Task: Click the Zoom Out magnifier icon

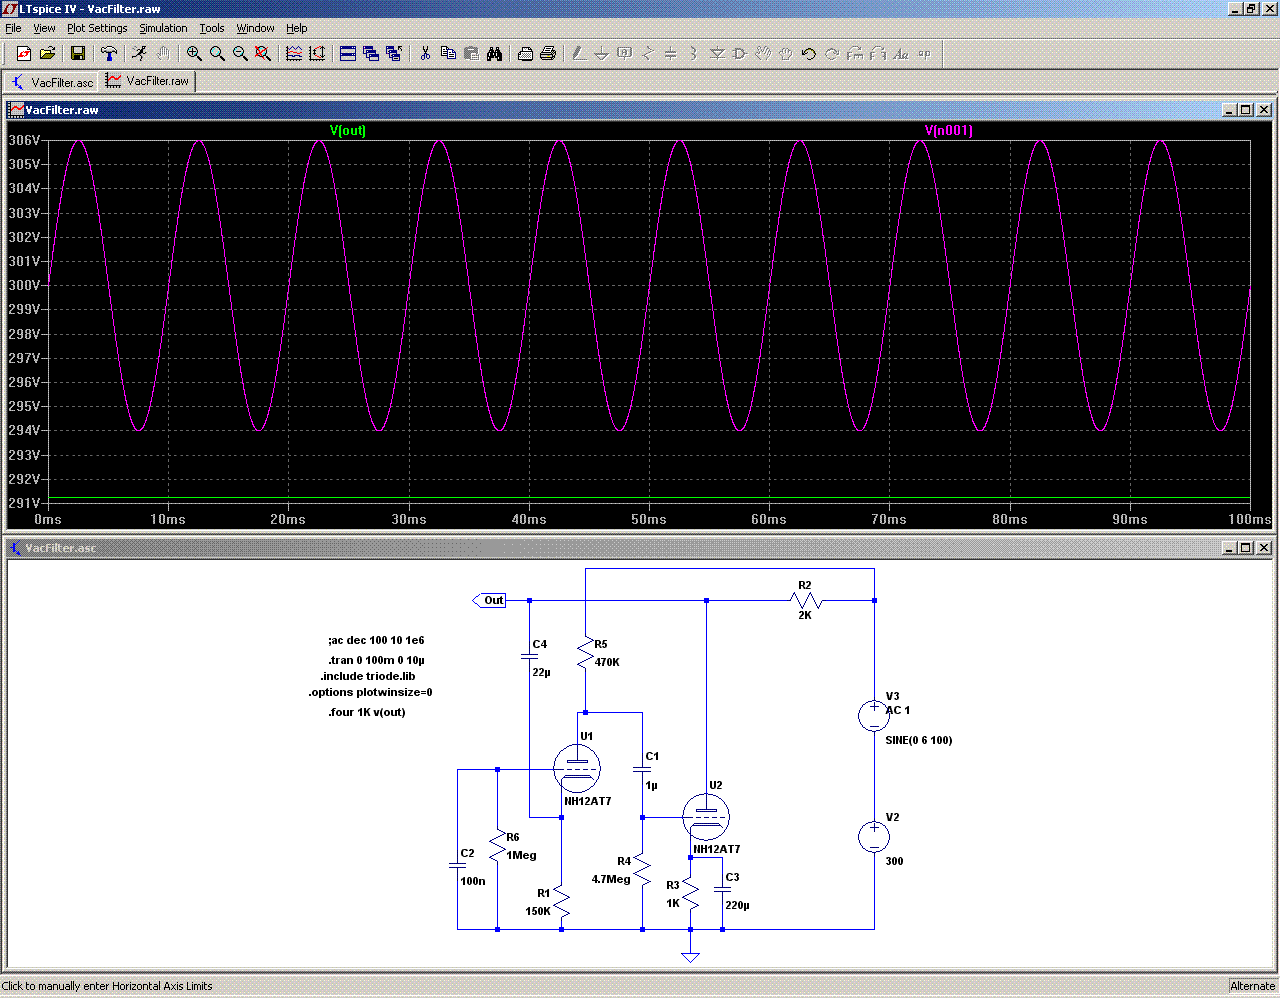Action: pyautogui.click(x=240, y=54)
